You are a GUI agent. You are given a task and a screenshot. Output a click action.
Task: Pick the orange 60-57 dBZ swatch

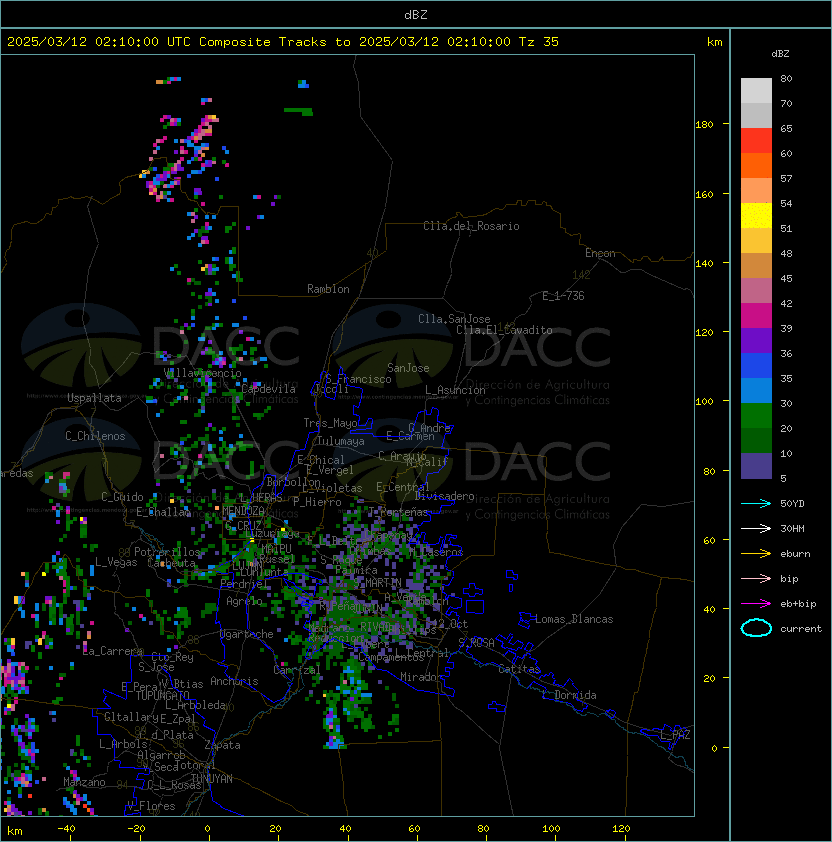pos(756,165)
